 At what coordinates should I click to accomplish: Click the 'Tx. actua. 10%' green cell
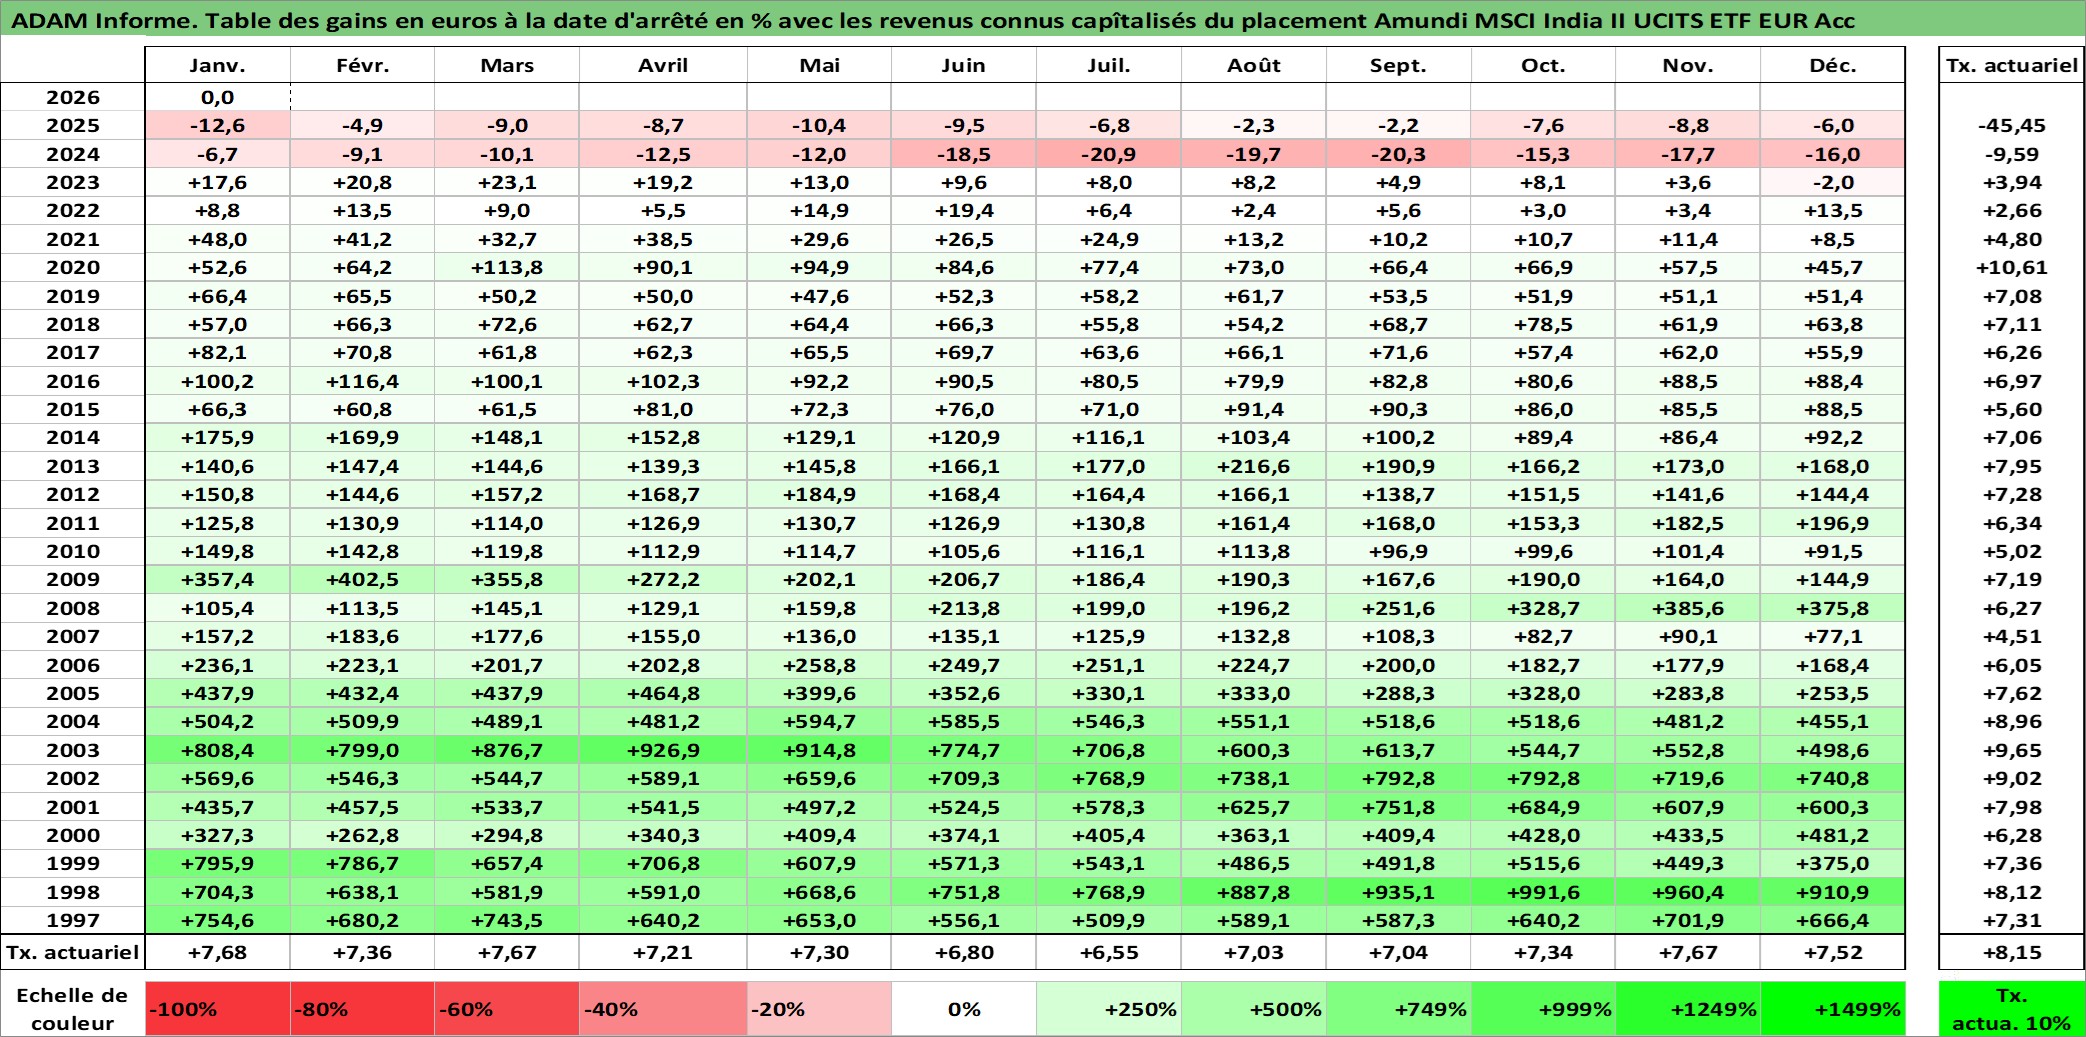tap(2011, 1008)
